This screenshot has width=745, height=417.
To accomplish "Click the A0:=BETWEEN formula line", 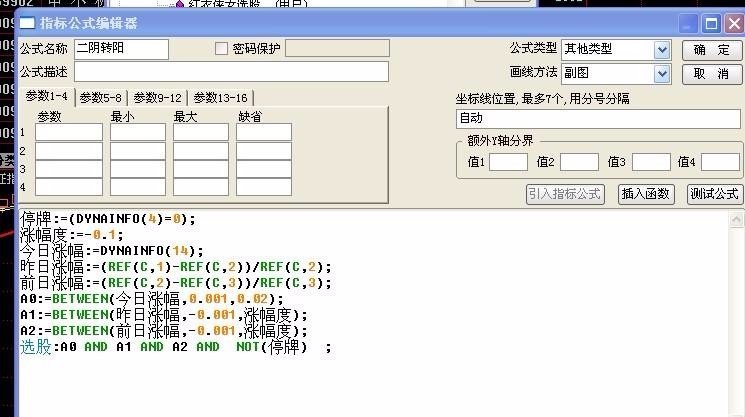I will (x=152, y=299).
